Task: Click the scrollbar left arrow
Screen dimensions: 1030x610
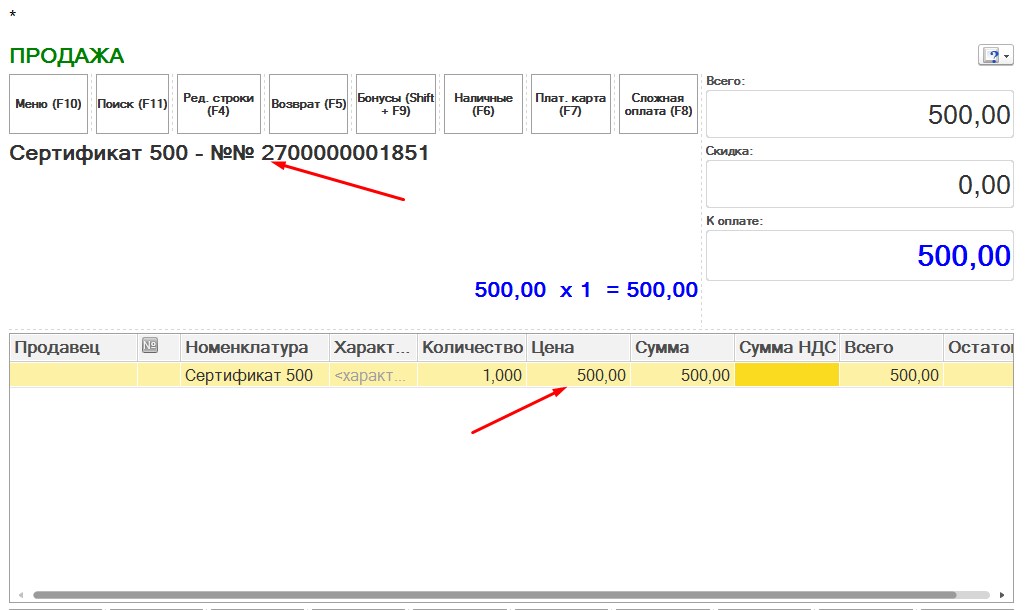Action: coord(20,595)
